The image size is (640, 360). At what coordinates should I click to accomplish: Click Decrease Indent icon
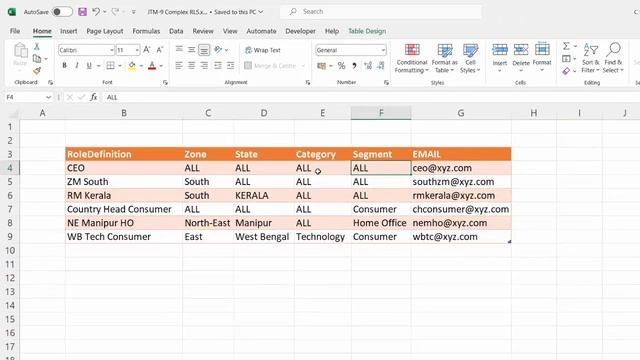pyautogui.click(x=218, y=65)
